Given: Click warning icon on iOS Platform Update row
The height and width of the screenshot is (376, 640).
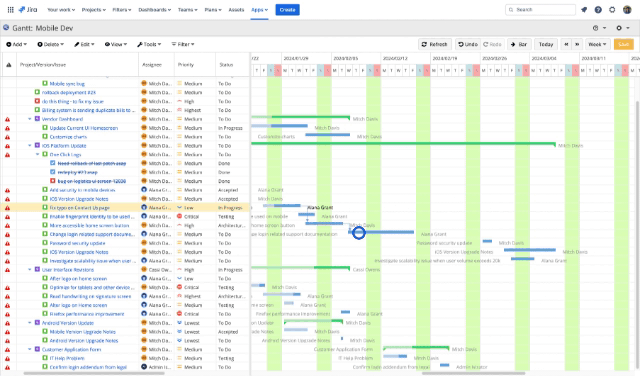Looking at the screenshot, I should pyautogui.click(x=7, y=146).
